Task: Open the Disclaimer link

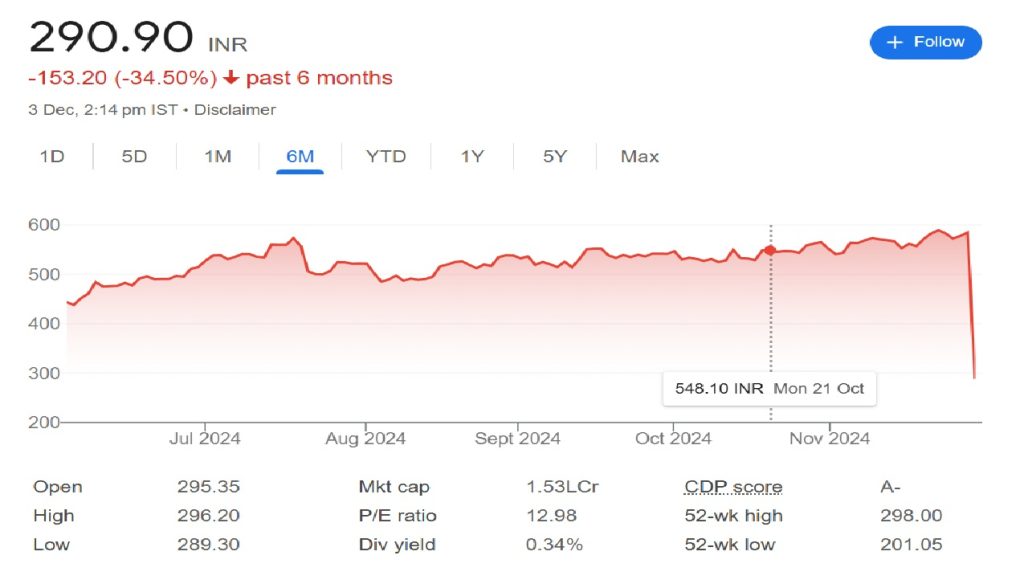Action: pos(236,110)
